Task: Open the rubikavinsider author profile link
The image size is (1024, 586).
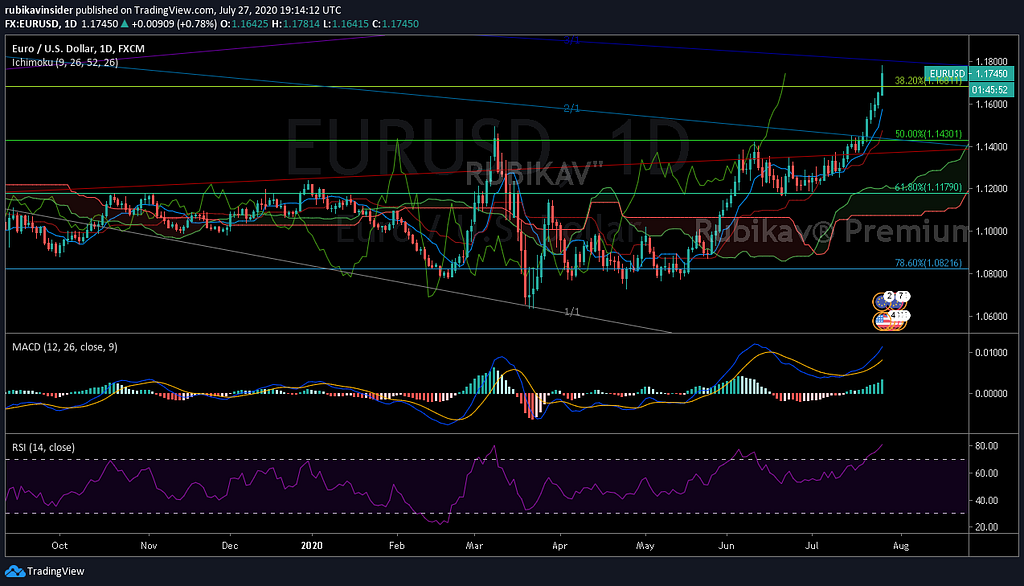Action: [39, 10]
